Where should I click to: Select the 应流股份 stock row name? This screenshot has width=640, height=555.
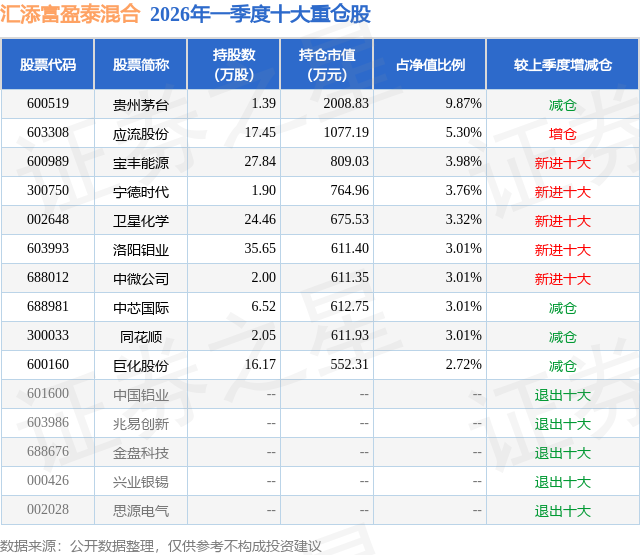point(141,134)
